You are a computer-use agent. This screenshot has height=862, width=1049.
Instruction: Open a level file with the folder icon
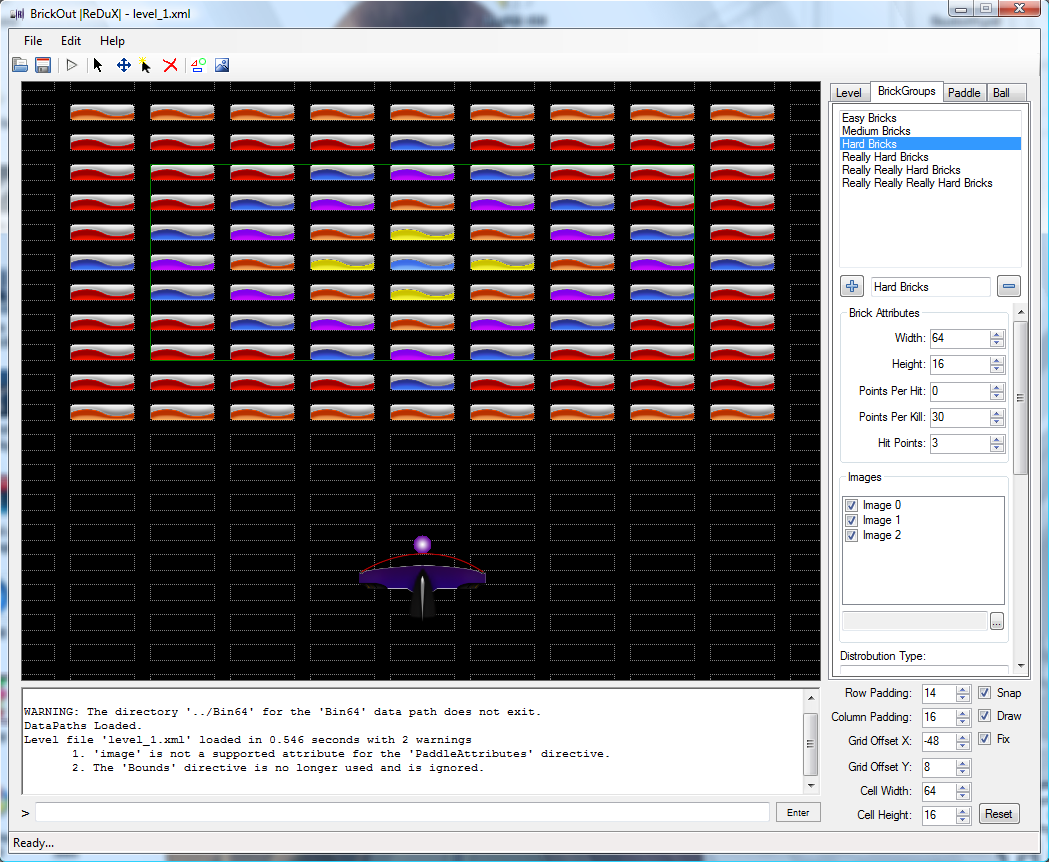[20, 65]
